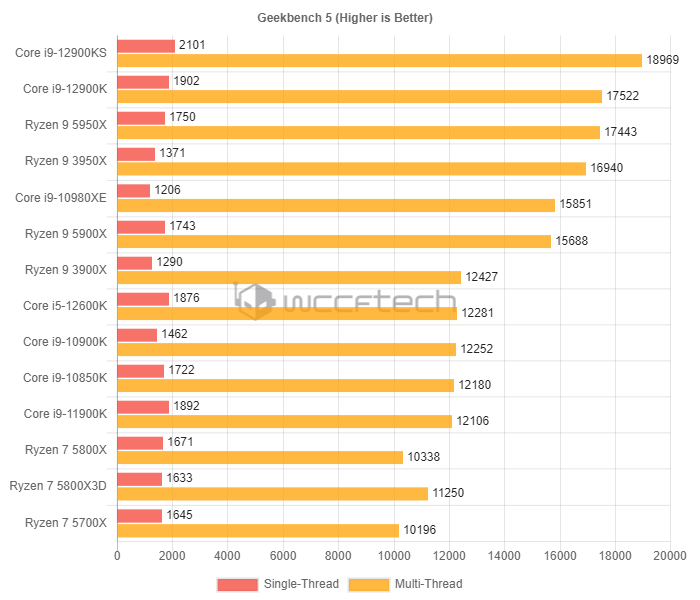Select the Ryzen 7 5700X multi-thread bar
The image size is (700, 600).
pyautogui.click(x=258, y=530)
